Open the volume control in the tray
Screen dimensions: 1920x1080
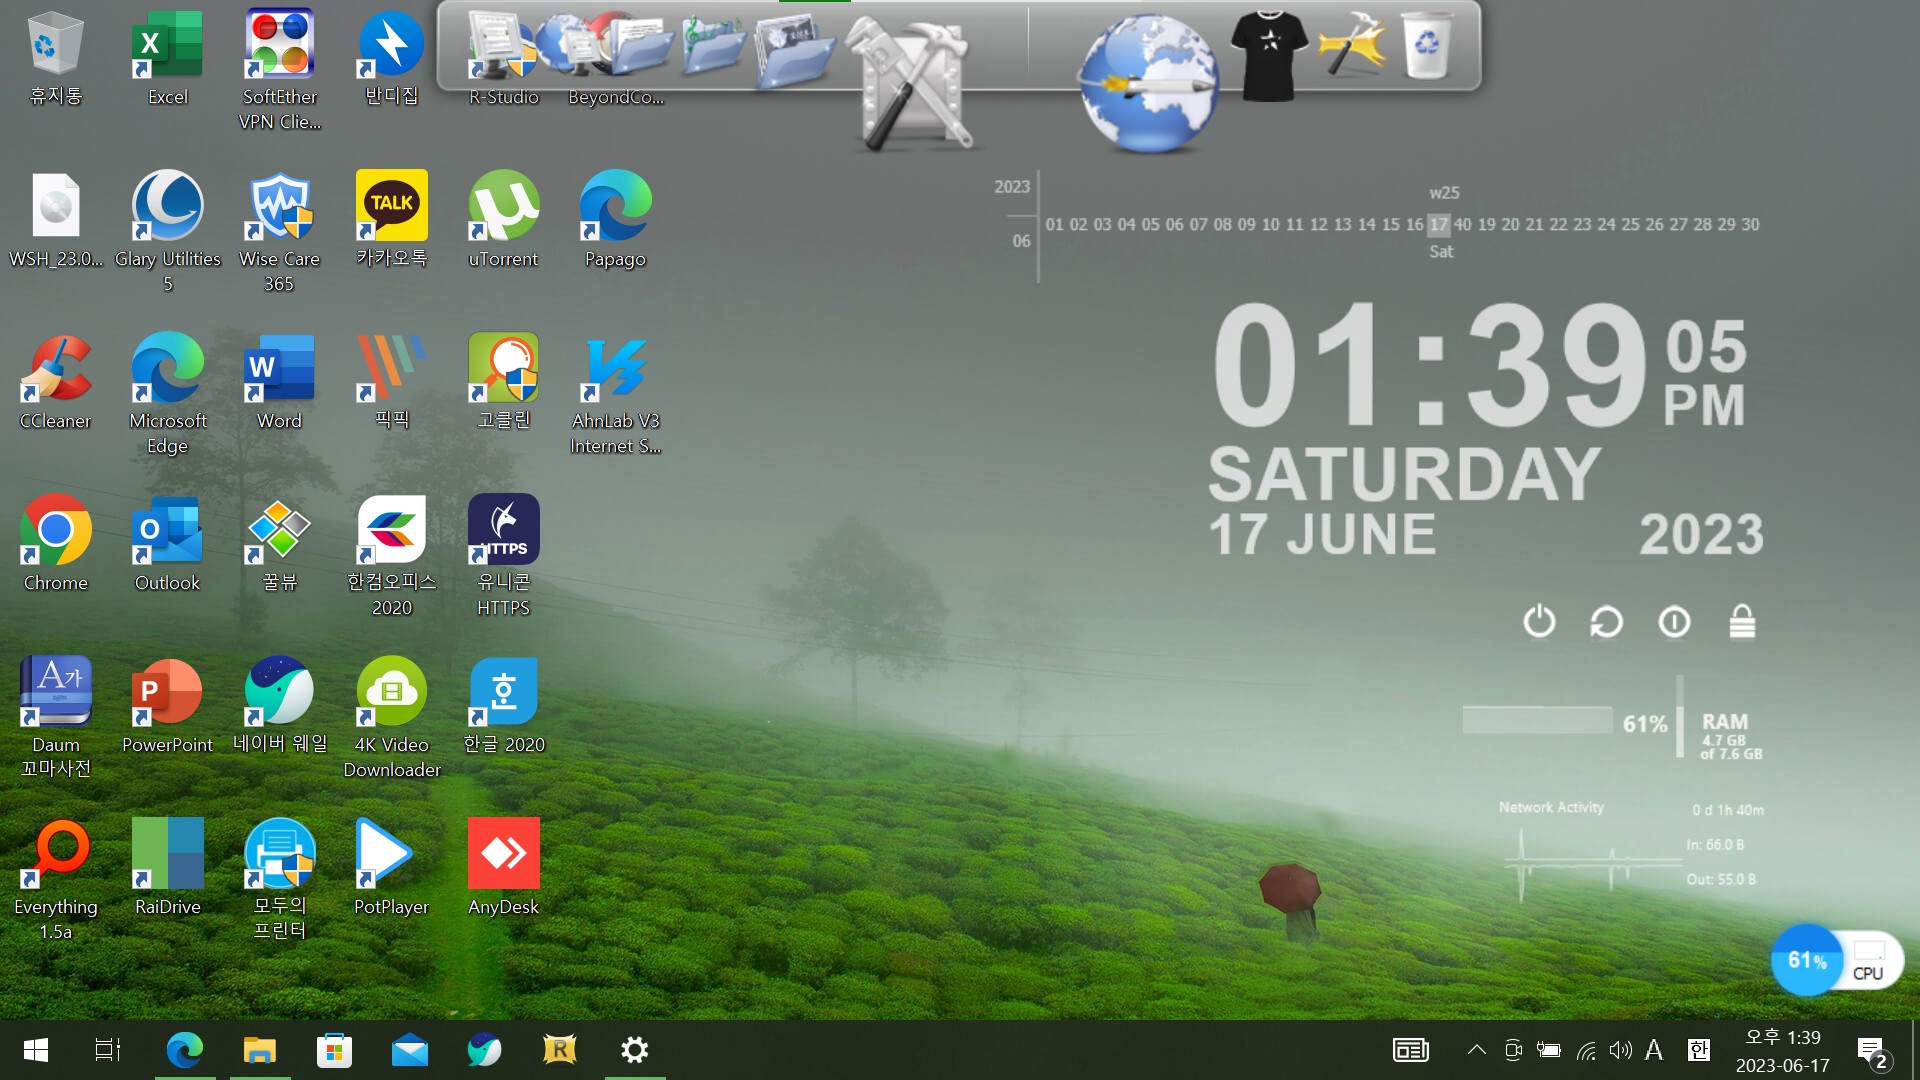click(1620, 1050)
